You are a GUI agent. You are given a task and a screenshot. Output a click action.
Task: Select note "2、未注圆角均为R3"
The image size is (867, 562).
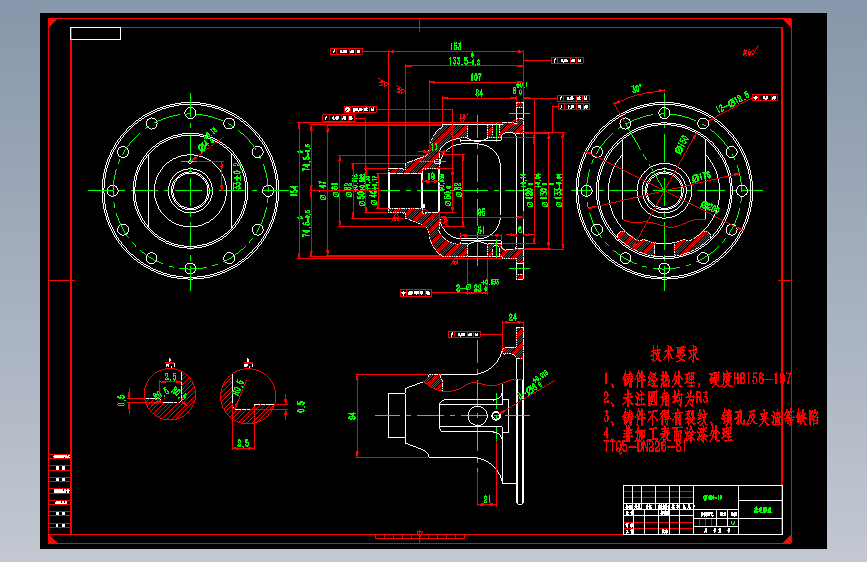click(656, 398)
